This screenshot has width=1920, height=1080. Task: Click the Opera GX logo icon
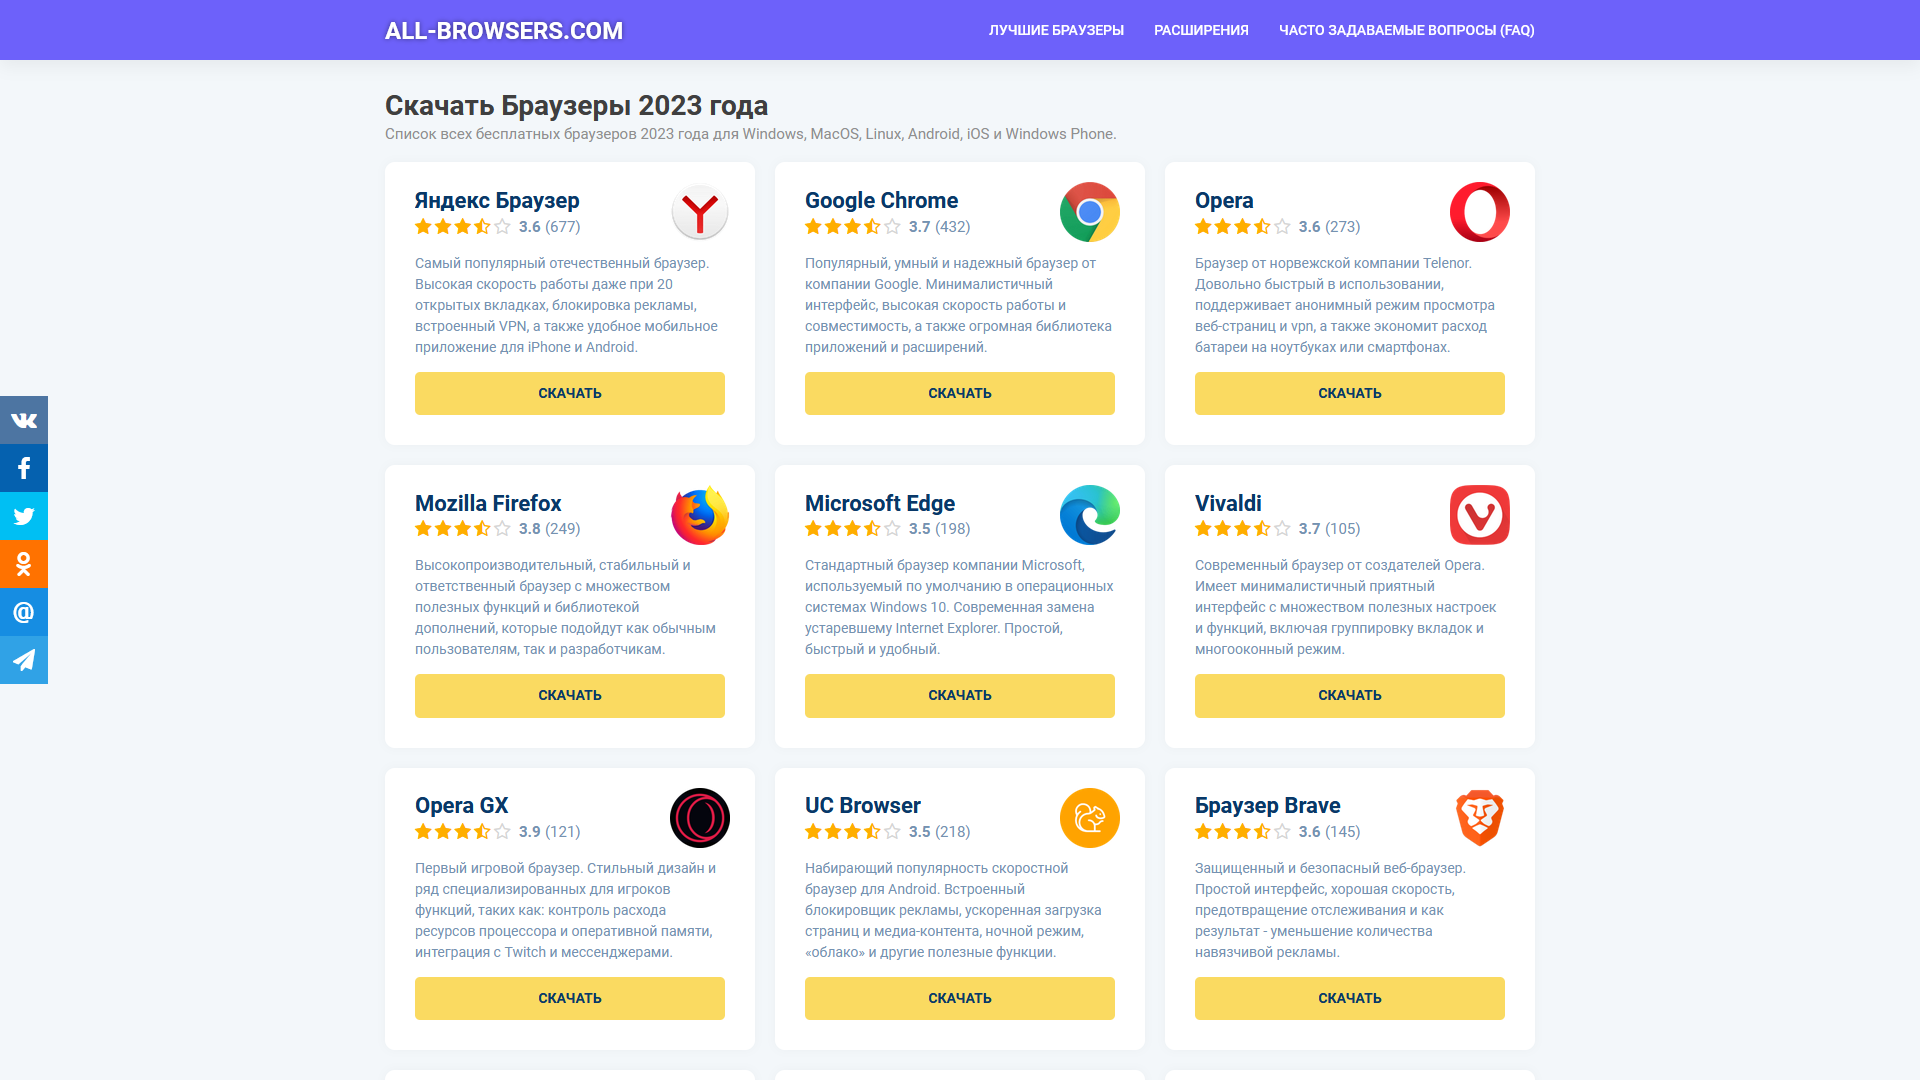(x=700, y=818)
